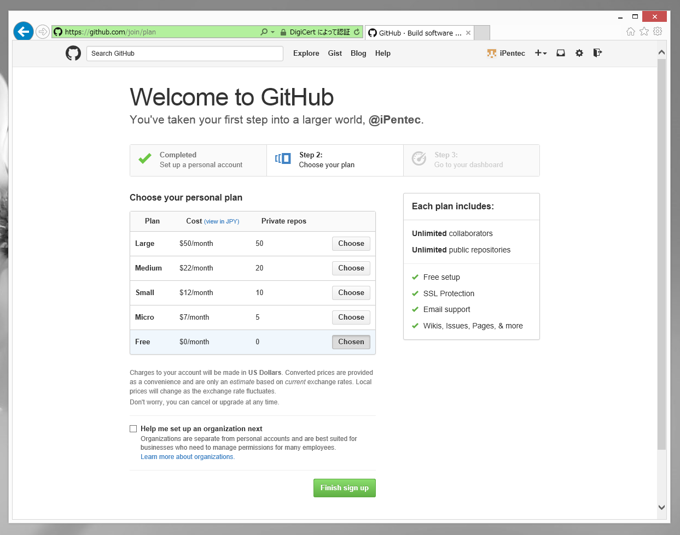Open the browser home icon
Viewport: 680px width, 535px height.
[631, 31]
